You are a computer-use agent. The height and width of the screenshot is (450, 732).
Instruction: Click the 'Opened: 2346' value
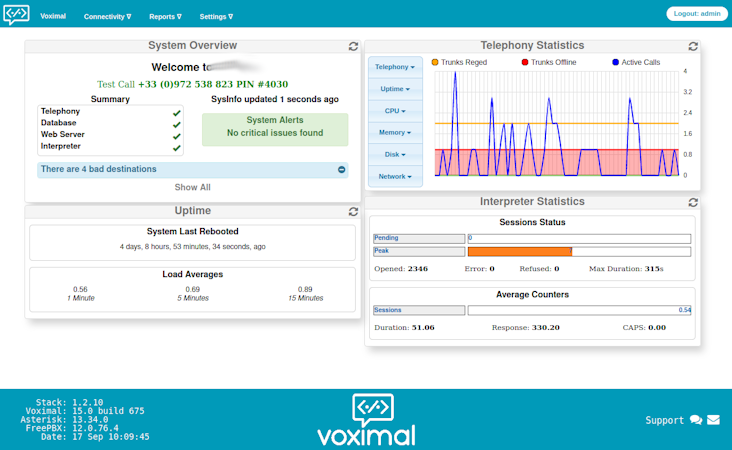coord(401,269)
